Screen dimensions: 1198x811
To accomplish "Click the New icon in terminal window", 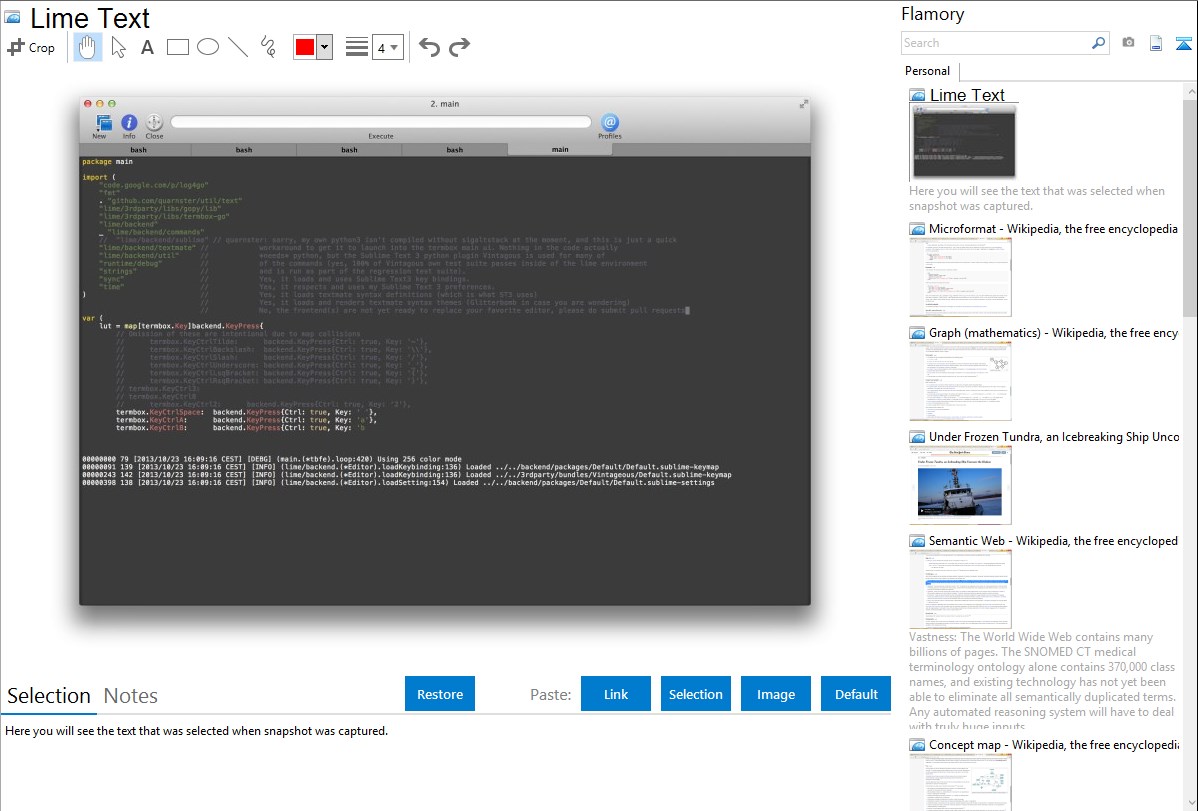I will (x=103, y=123).
